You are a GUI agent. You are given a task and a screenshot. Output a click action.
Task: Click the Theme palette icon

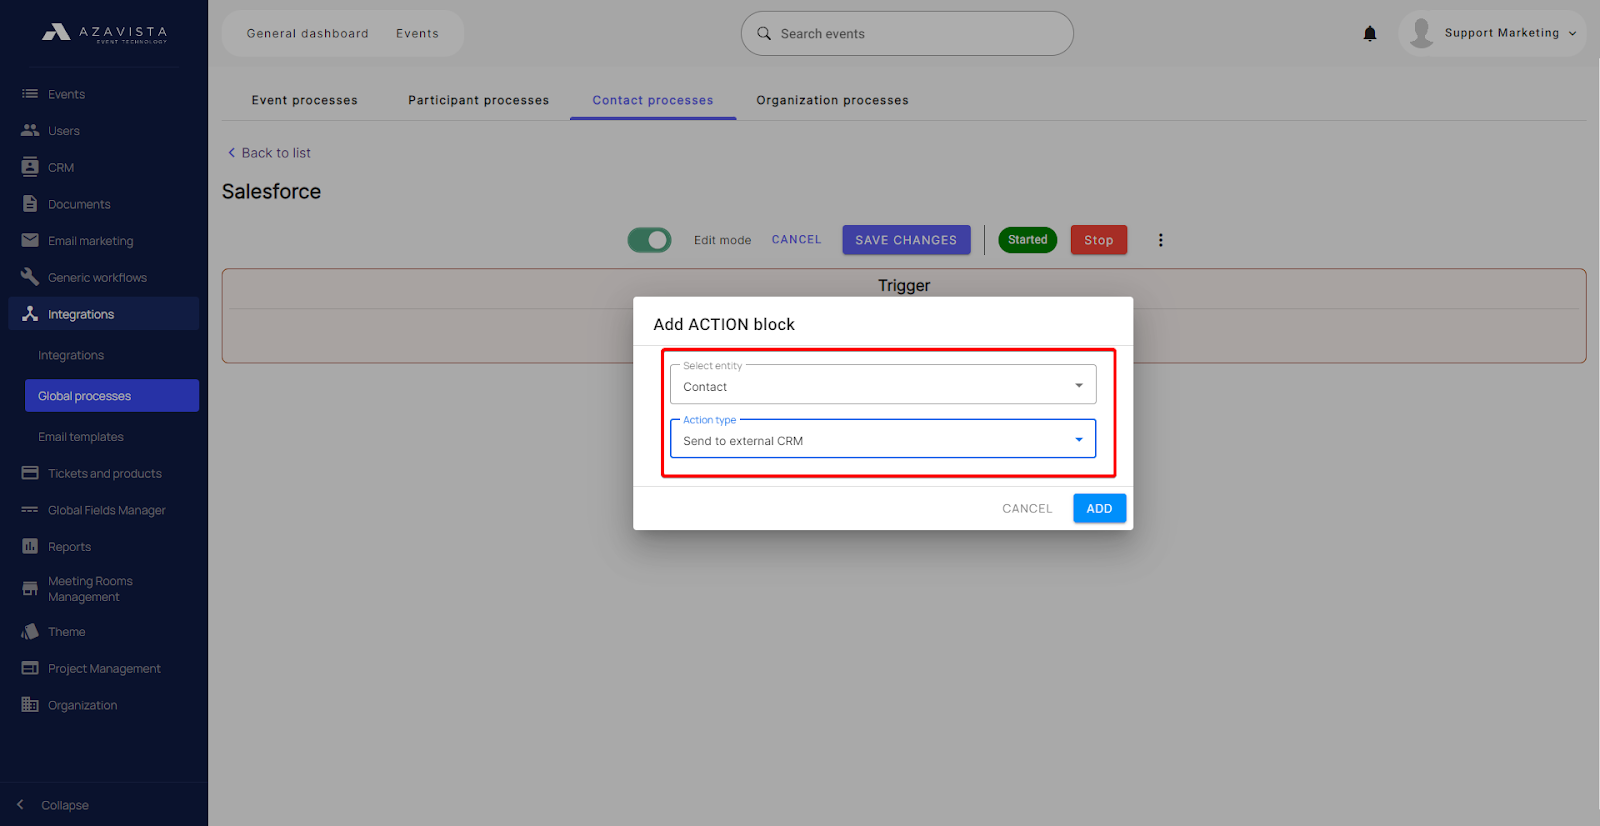coord(30,632)
